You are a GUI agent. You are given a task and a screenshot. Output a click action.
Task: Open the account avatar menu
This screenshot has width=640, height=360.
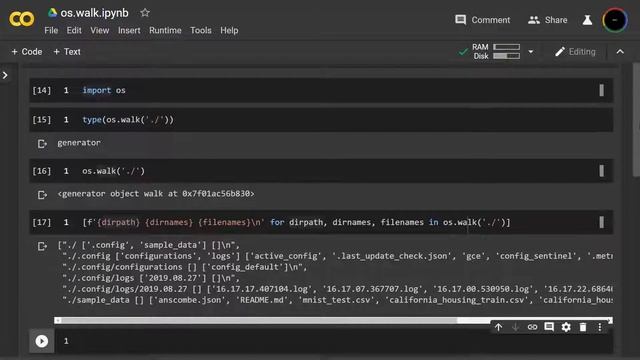tap(614, 20)
